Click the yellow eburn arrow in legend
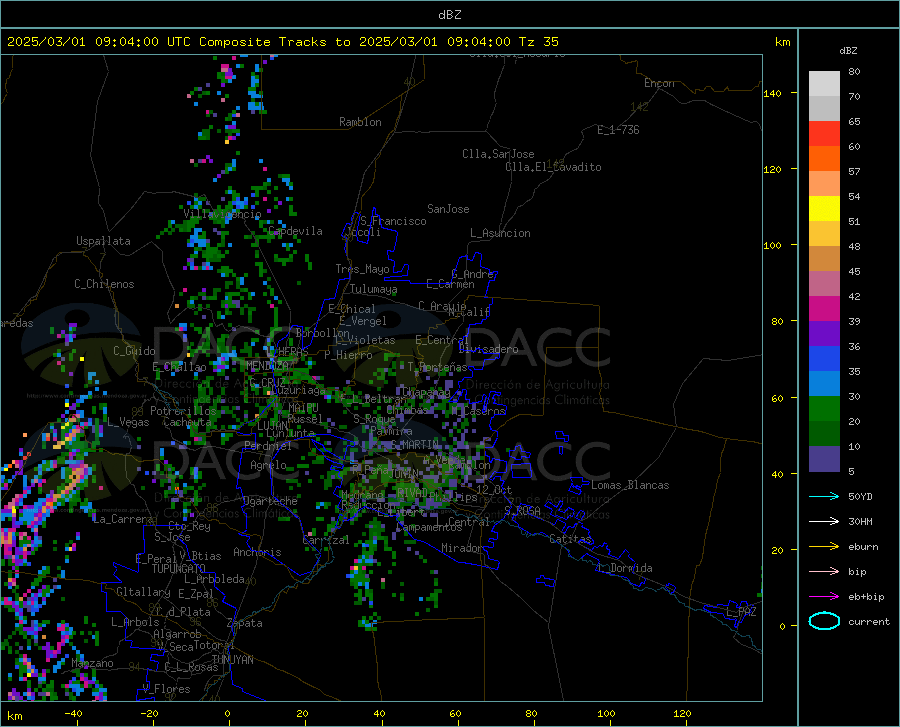900x727 pixels. pyautogui.click(x=824, y=547)
